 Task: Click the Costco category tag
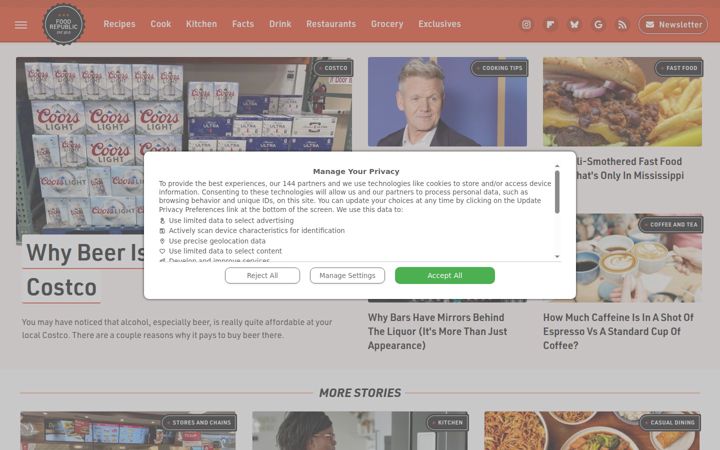point(333,68)
